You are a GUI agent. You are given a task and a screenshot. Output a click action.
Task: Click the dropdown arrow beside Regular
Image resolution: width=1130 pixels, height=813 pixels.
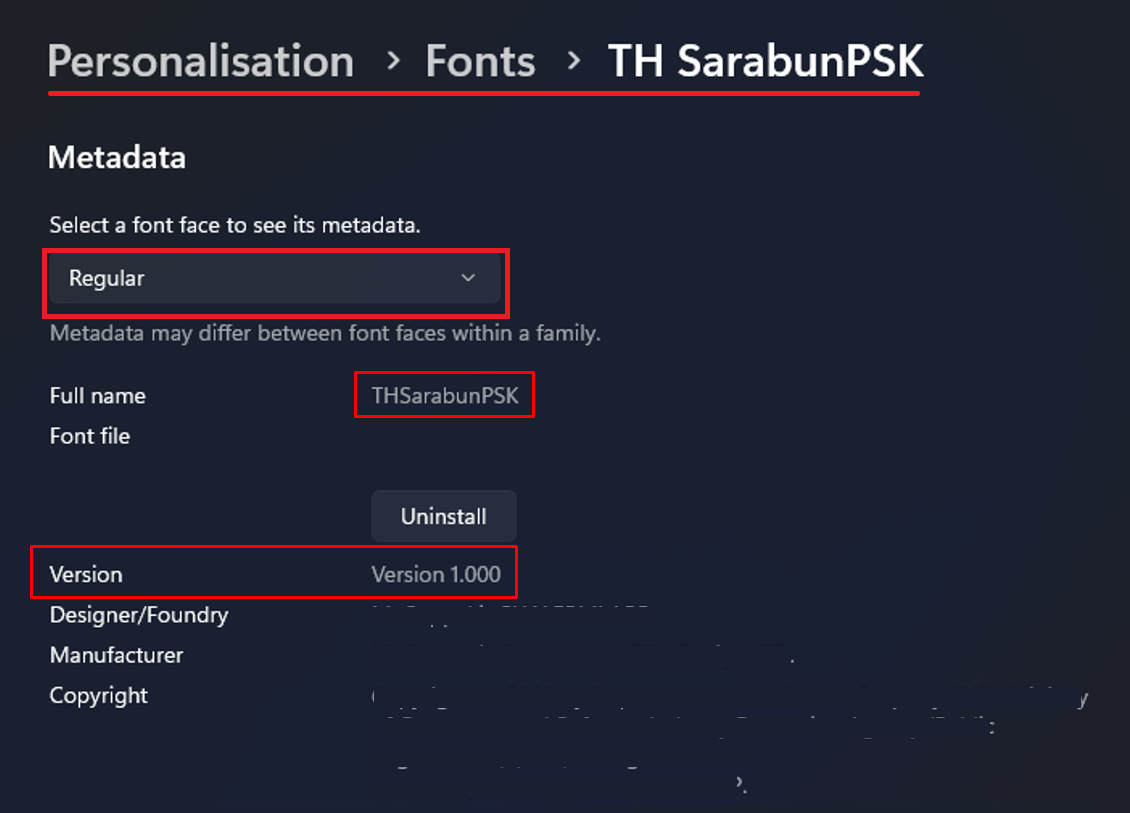point(468,278)
